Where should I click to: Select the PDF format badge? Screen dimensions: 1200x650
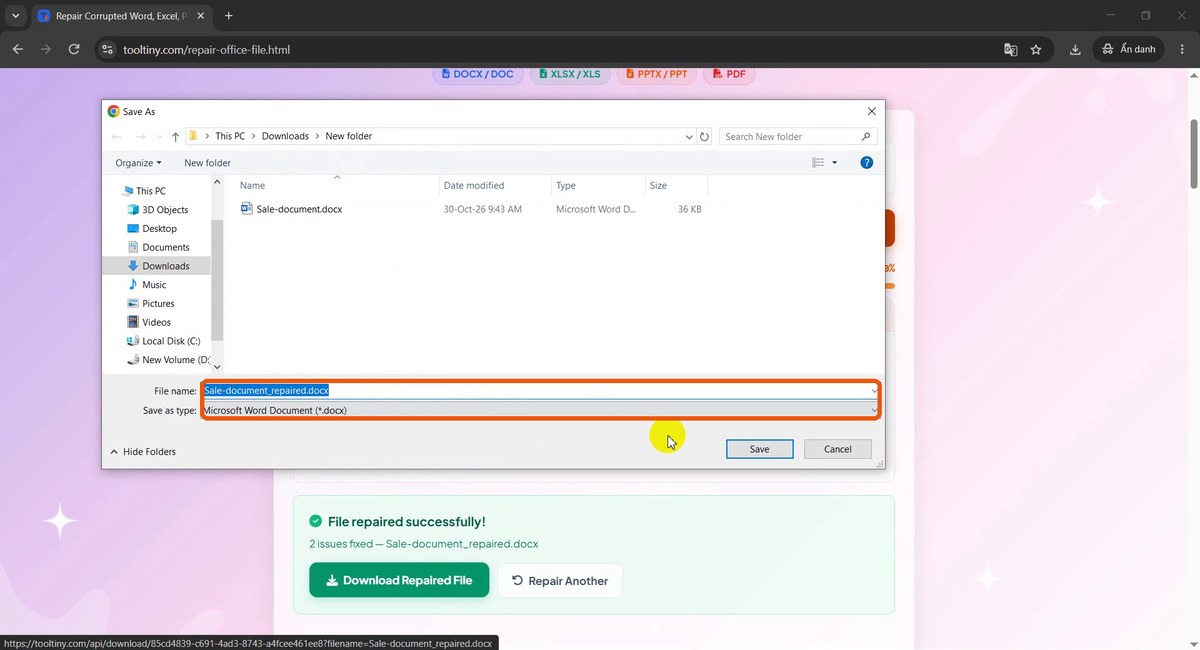729,74
